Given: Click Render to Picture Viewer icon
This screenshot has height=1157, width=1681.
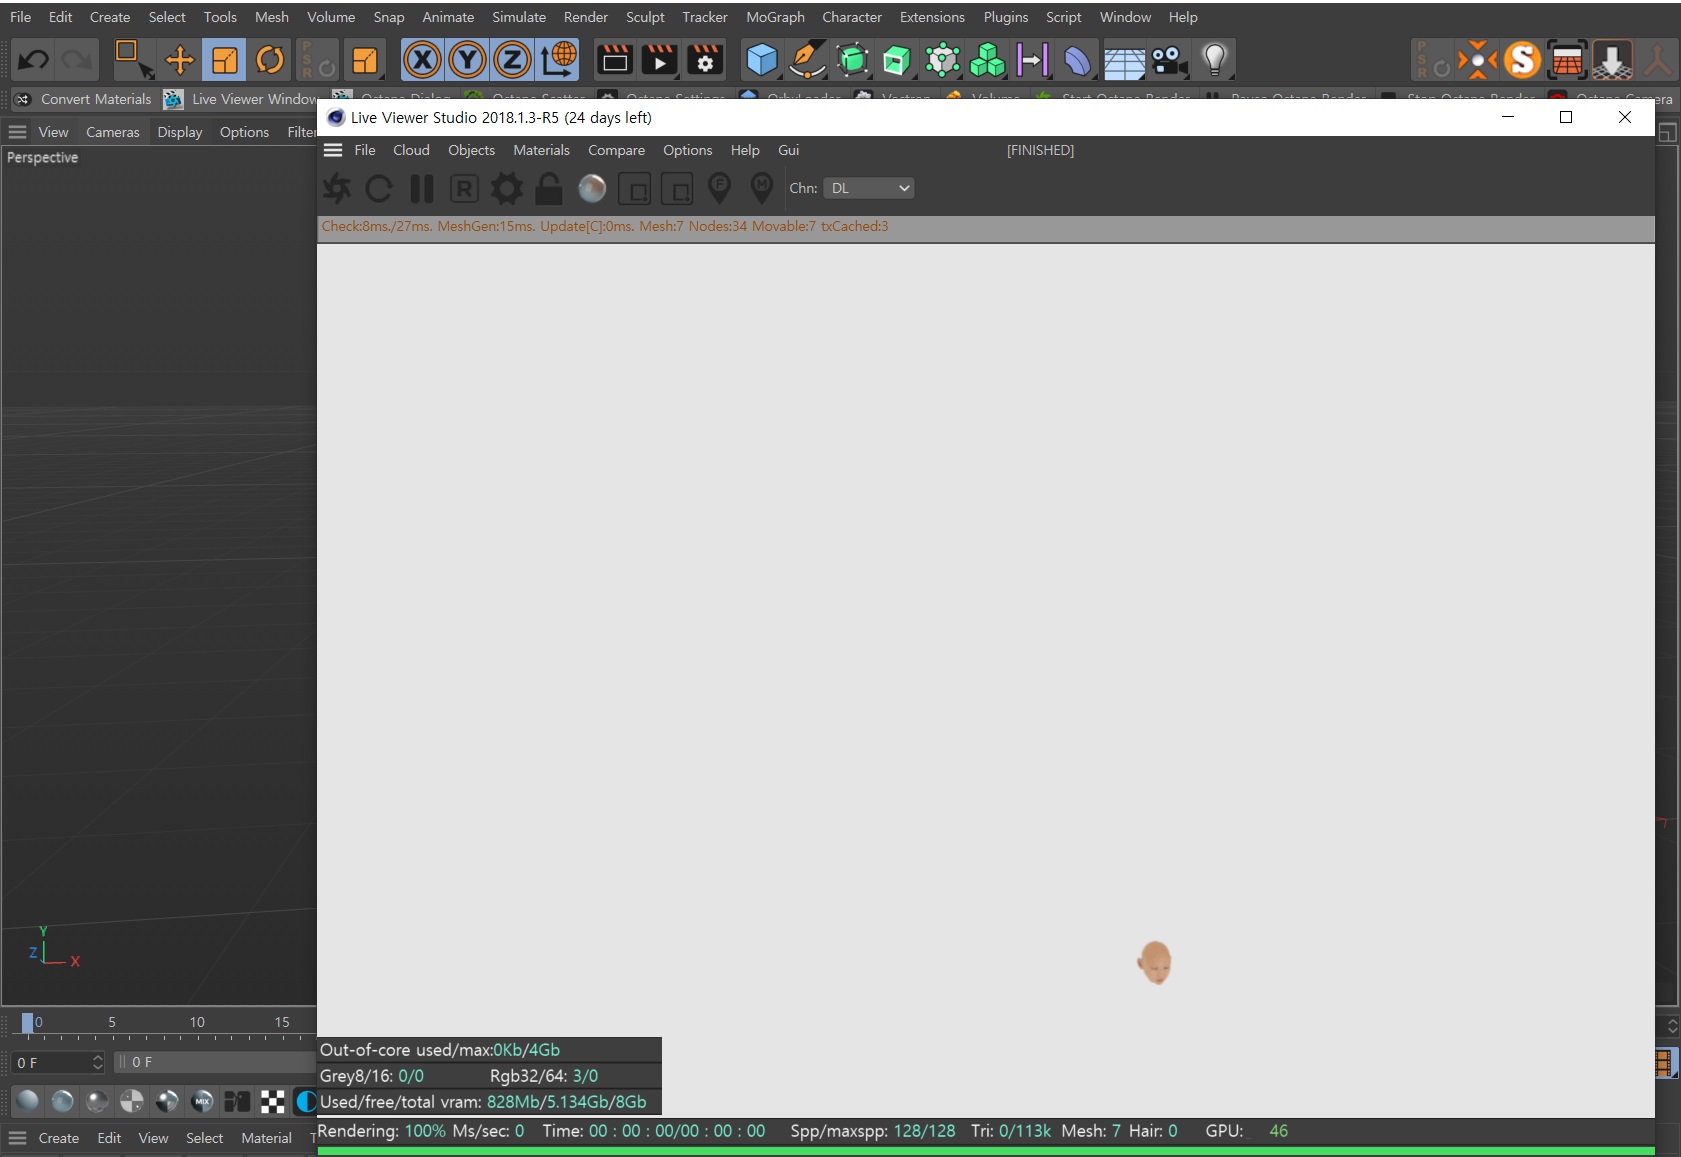Looking at the screenshot, I should tap(659, 60).
